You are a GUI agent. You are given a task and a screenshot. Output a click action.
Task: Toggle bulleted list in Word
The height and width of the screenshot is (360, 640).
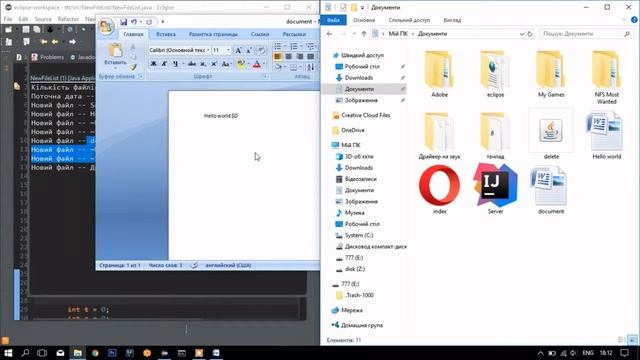[278, 46]
